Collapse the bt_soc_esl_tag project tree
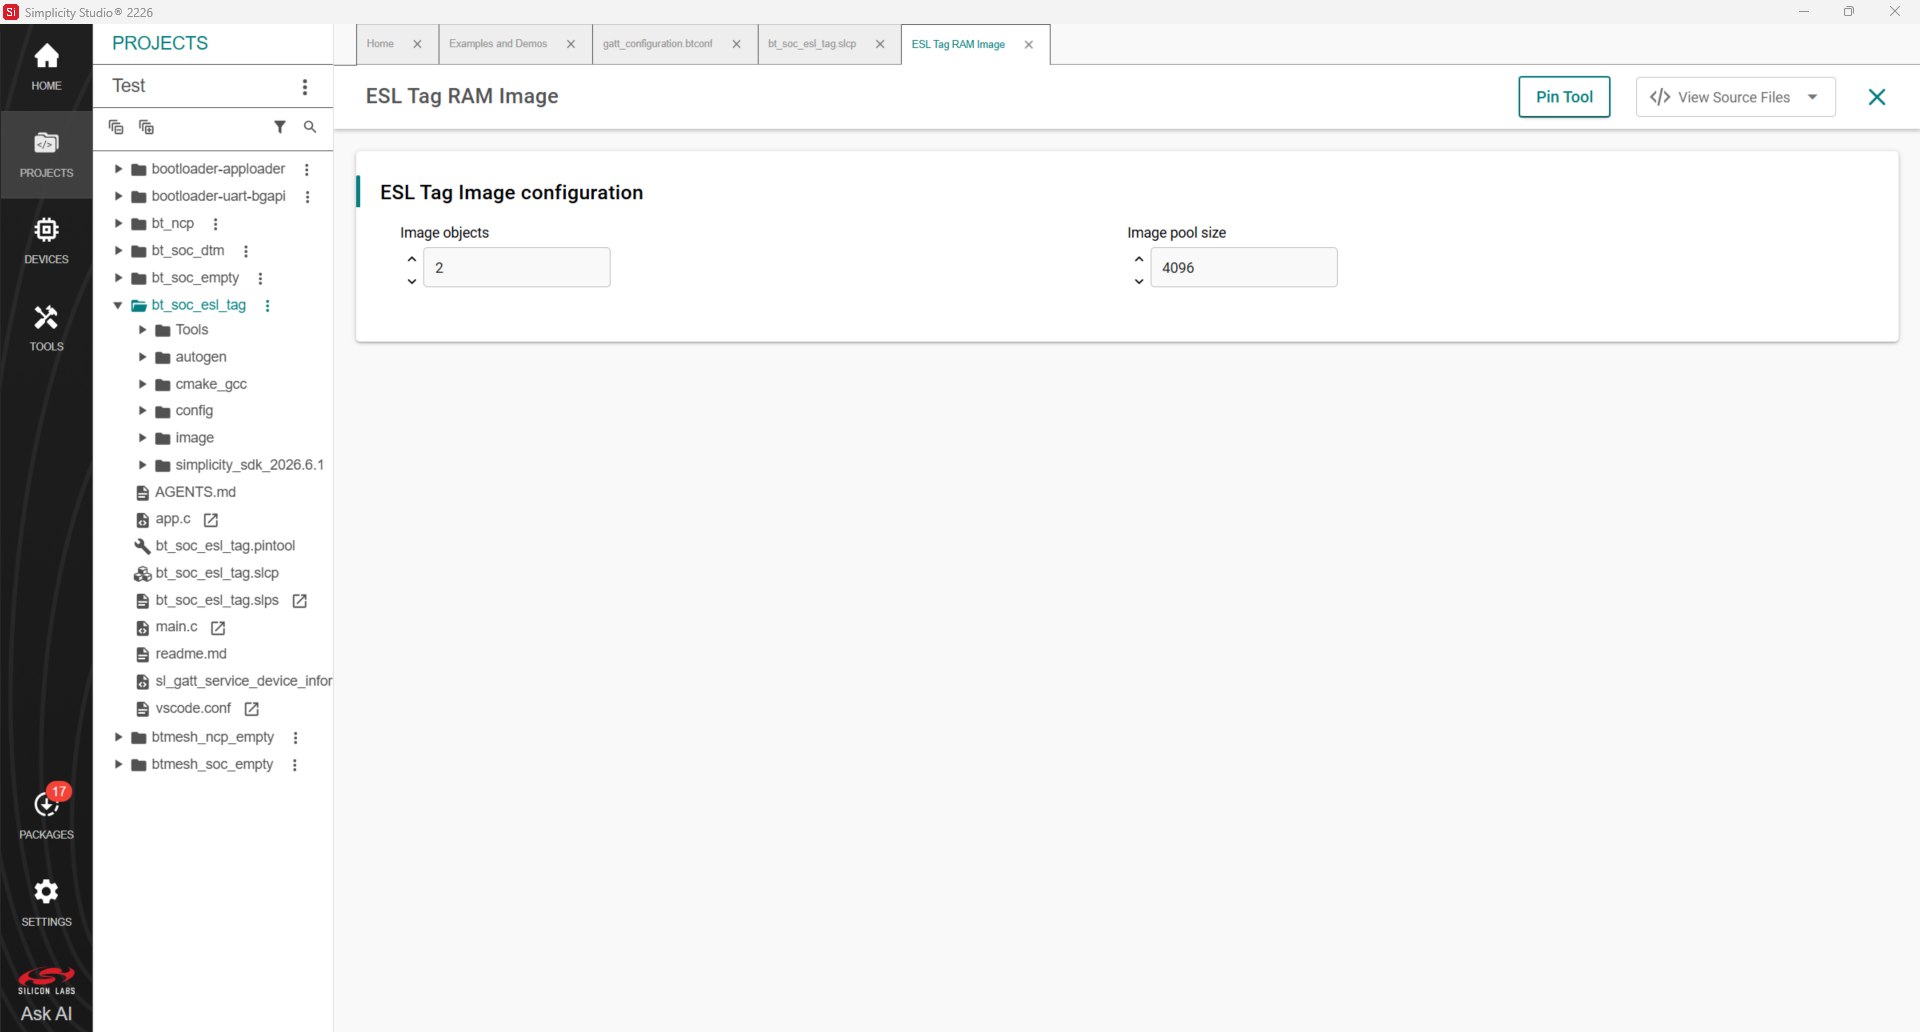Viewport: 1920px width, 1032px height. (118, 305)
